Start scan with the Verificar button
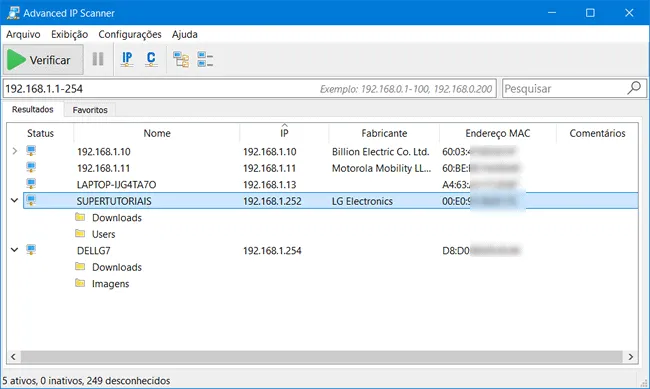This screenshot has width=650, height=389. (x=43, y=60)
